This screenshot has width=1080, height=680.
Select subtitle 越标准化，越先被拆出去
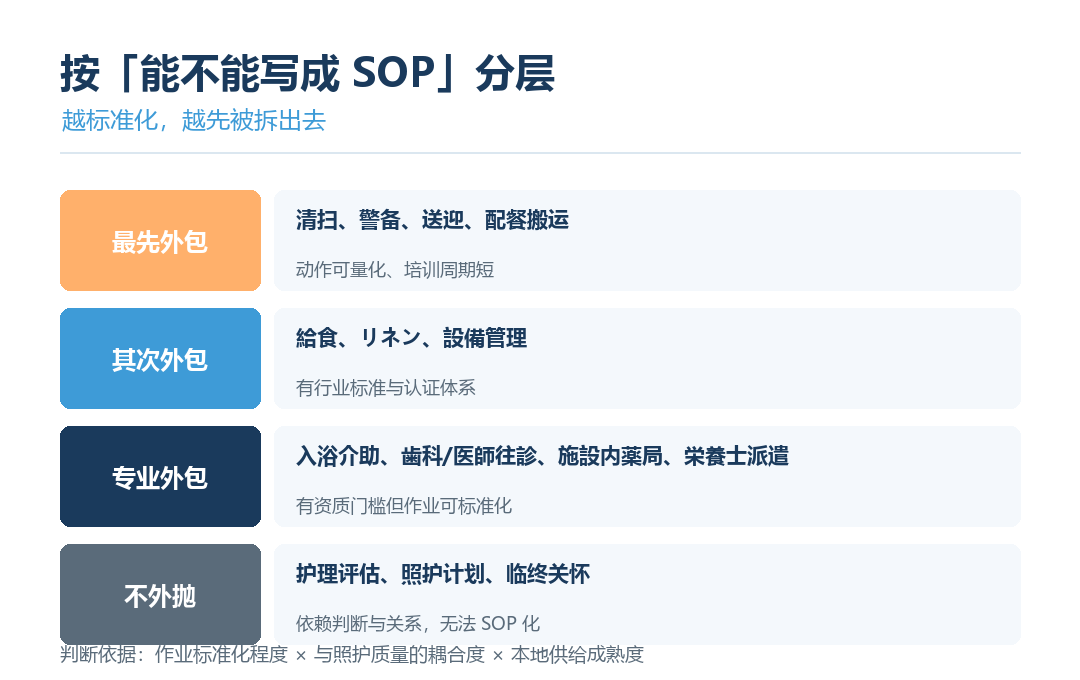tap(193, 121)
